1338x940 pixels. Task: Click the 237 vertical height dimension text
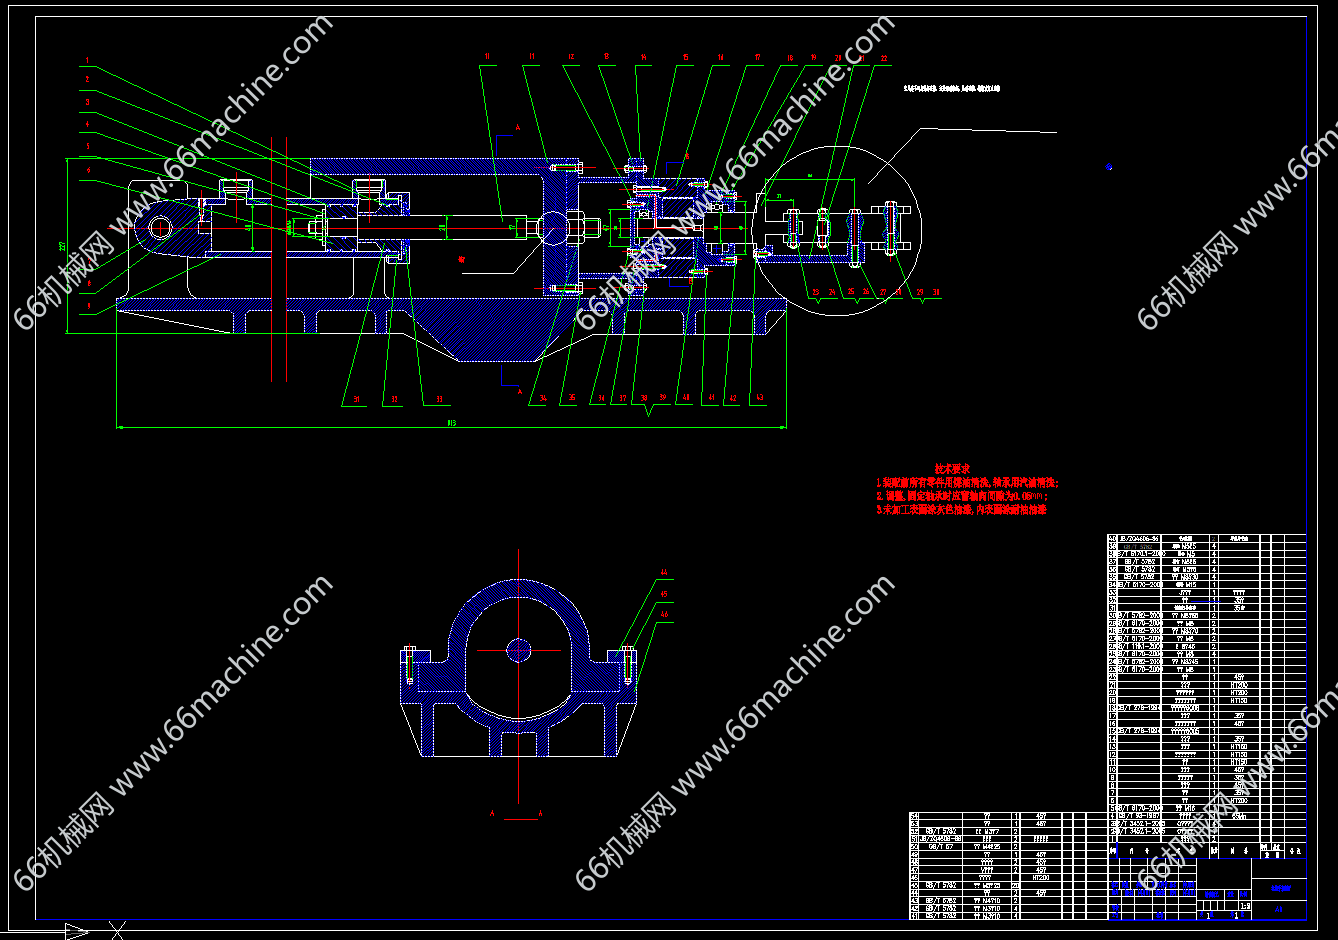[x=63, y=246]
